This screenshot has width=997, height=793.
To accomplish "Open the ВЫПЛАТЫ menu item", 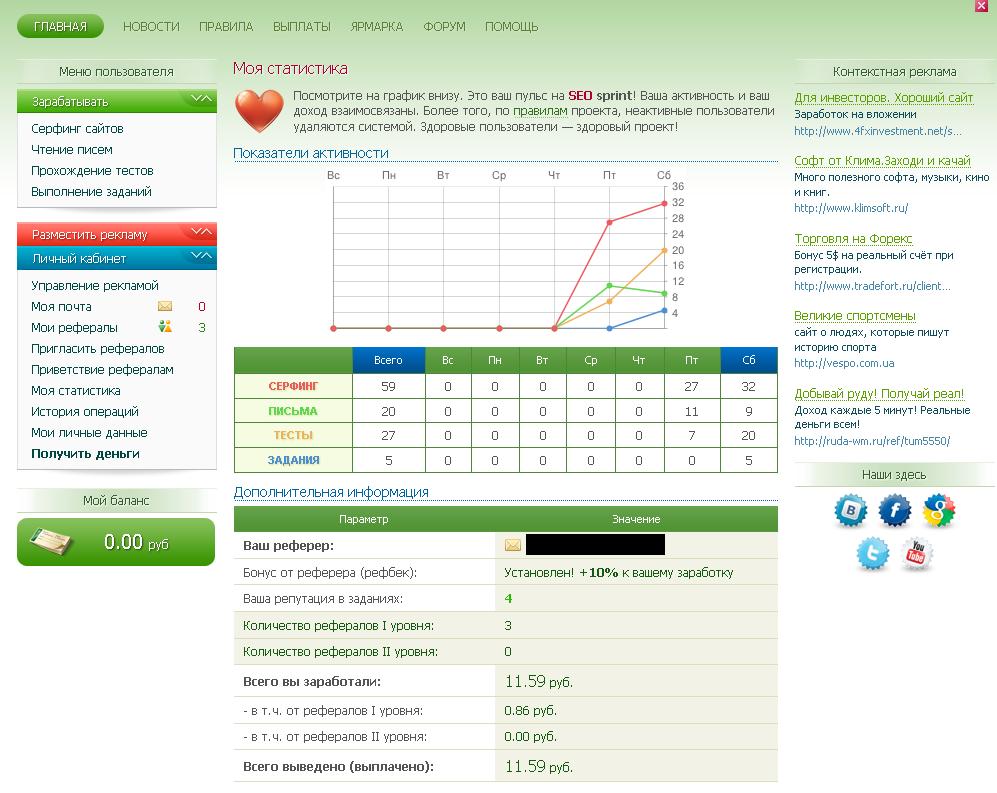I will pyautogui.click(x=301, y=27).
